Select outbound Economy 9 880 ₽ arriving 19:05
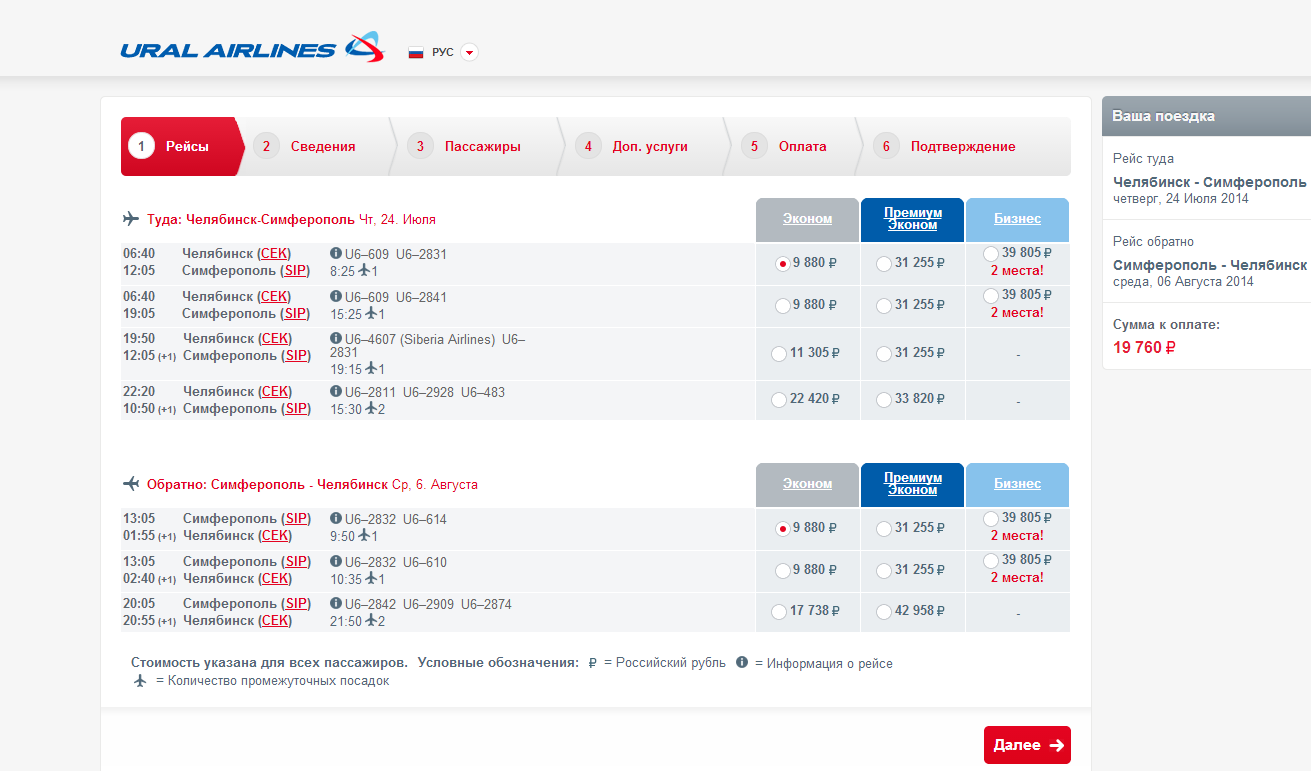This screenshot has height=771, width=1311. pyautogui.click(x=783, y=306)
